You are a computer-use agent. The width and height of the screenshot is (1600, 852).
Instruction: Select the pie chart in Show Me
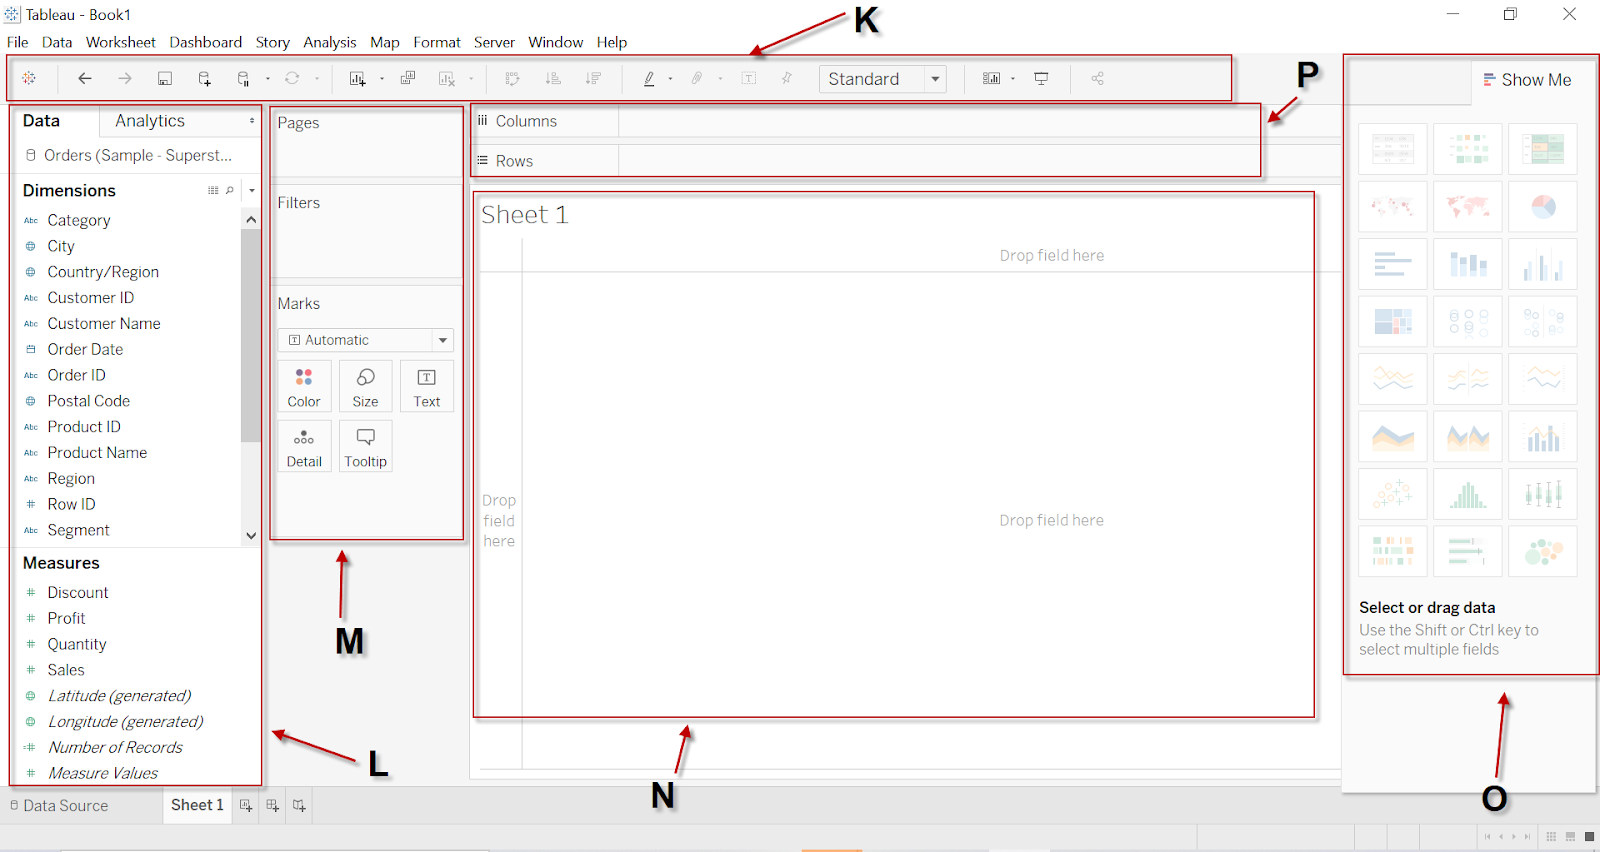pos(1543,207)
